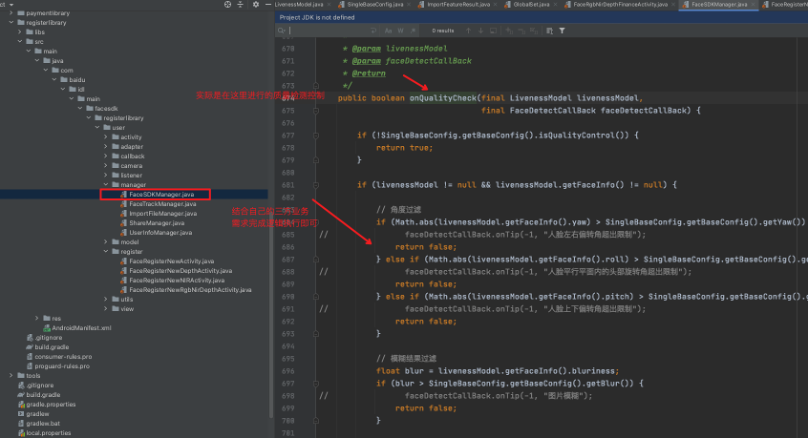Open project panel settings gear
This screenshot has height=438, width=808.
256,4
